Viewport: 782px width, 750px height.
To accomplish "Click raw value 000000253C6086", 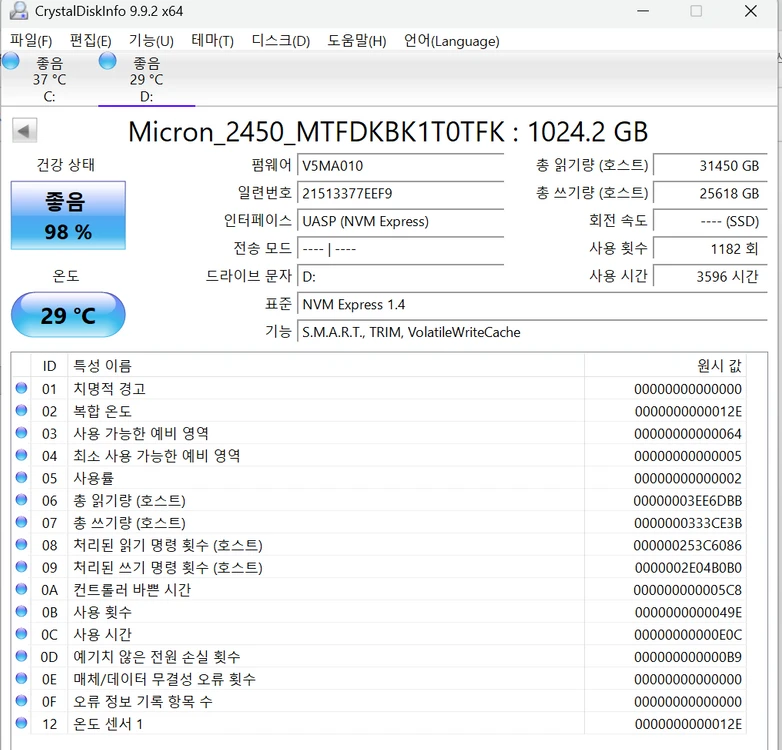I will click(x=688, y=545).
